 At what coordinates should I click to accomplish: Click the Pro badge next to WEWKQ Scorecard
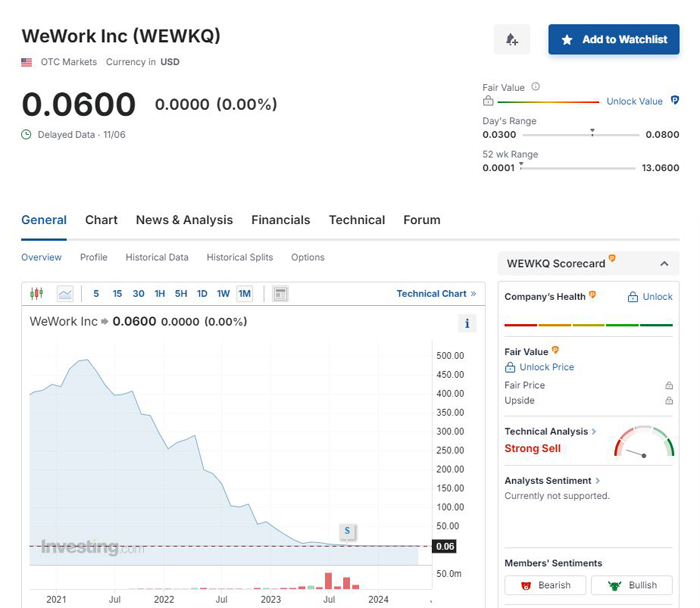pos(612,258)
